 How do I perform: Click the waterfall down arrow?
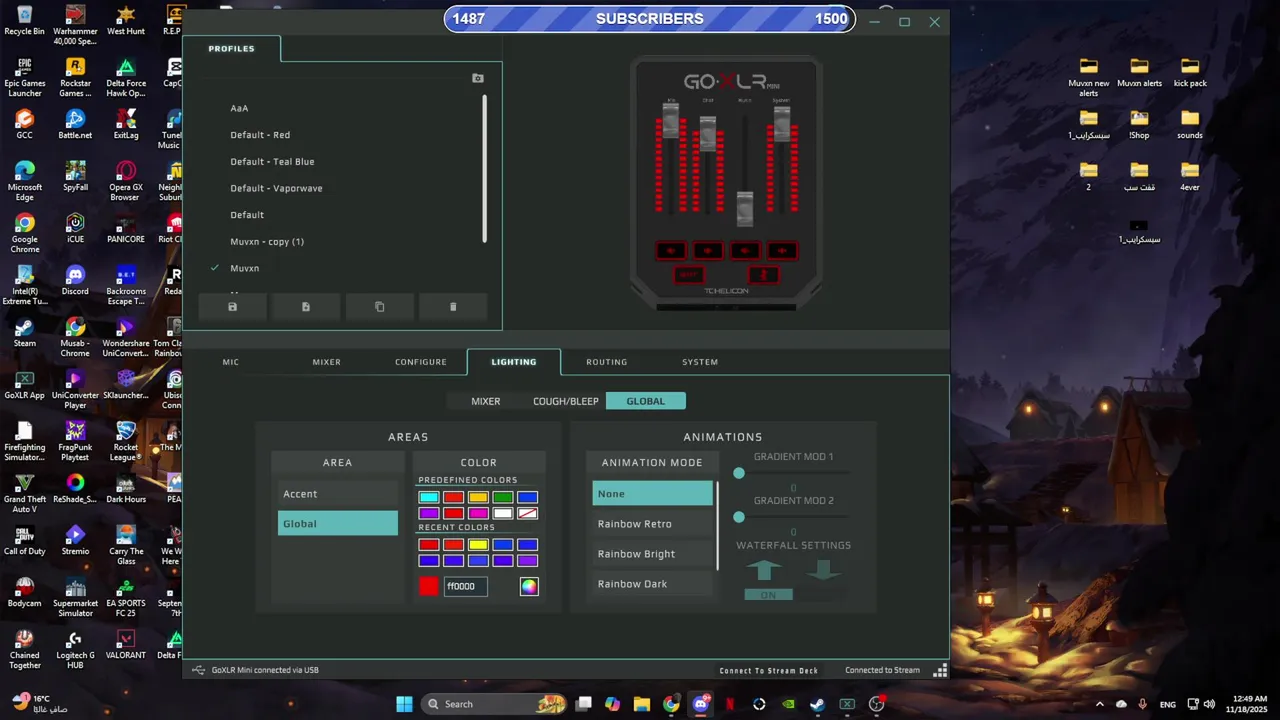coord(822,569)
